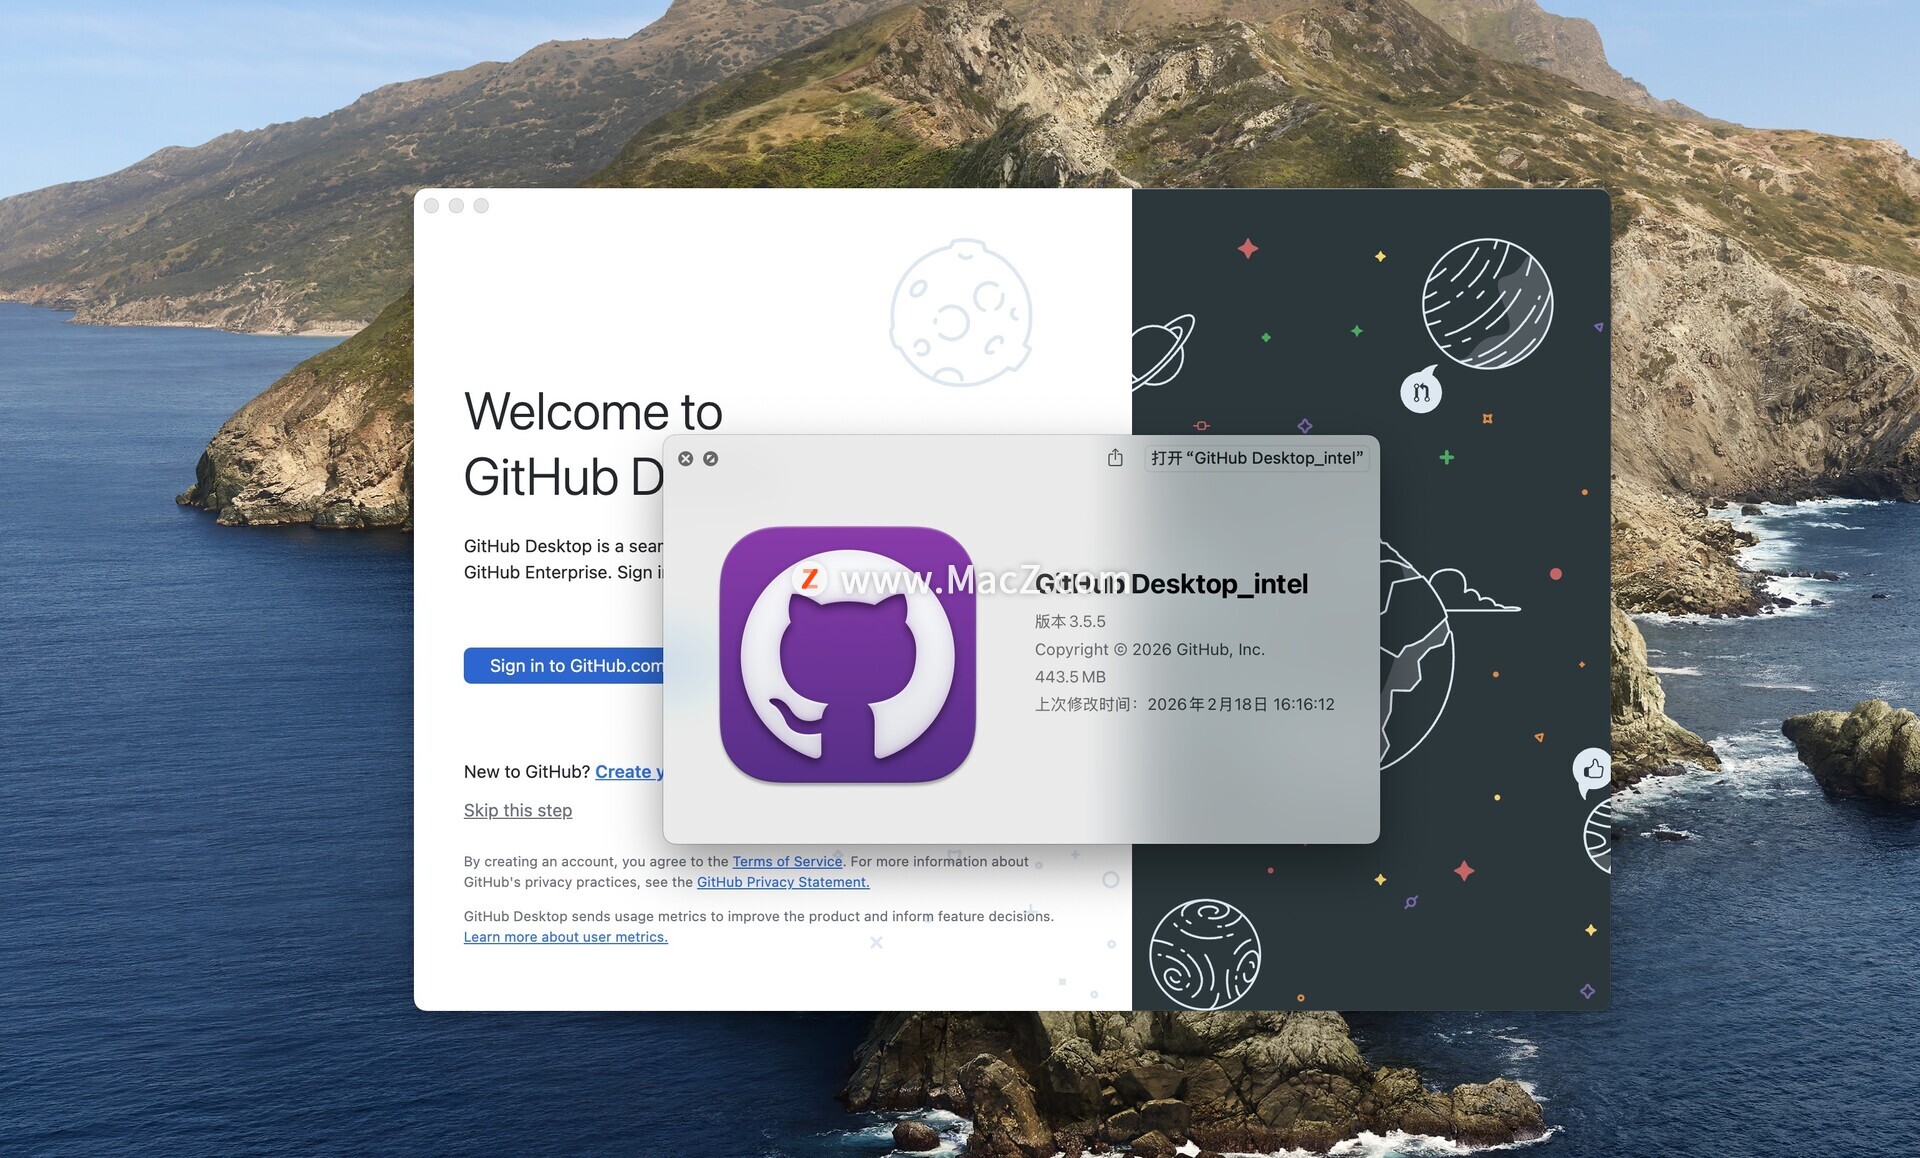
Task: Click the greyed-out zoom button of welcome window
Action: click(x=481, y=206)
